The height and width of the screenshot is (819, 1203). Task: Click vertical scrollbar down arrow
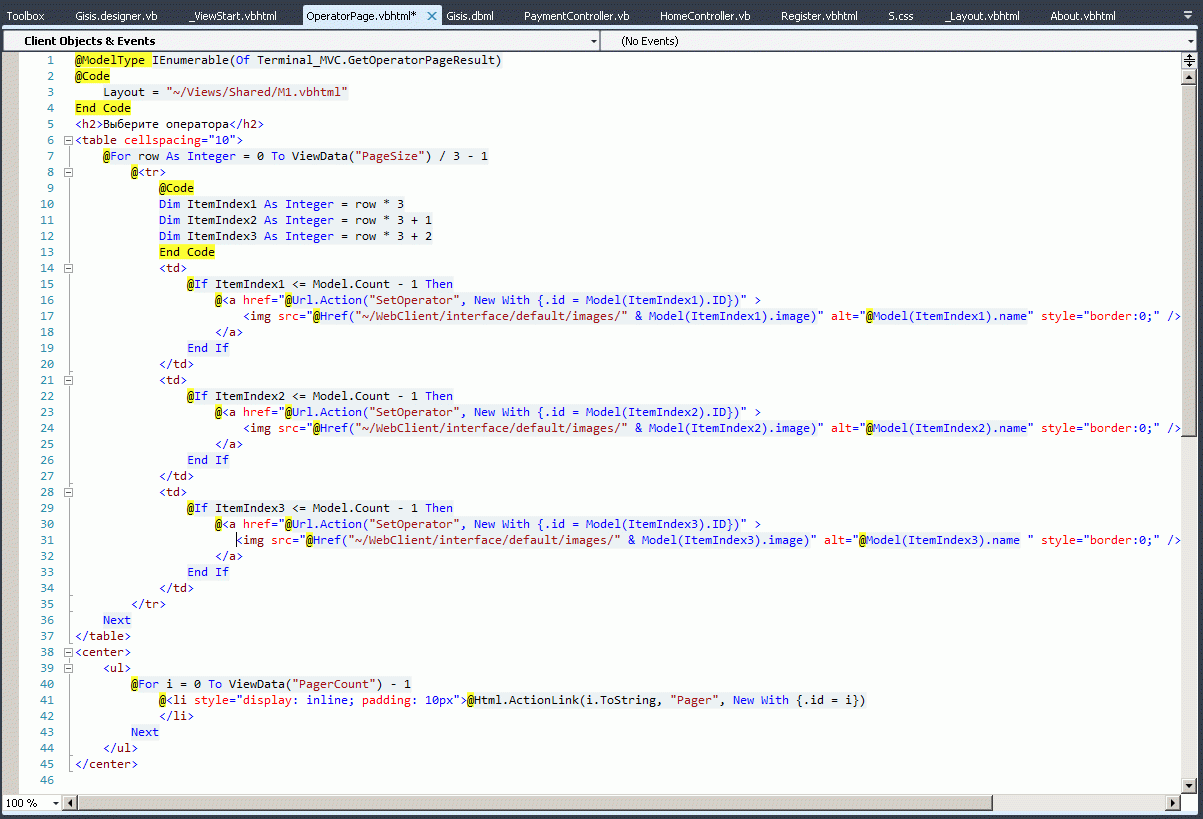(x=1189, y=787)
